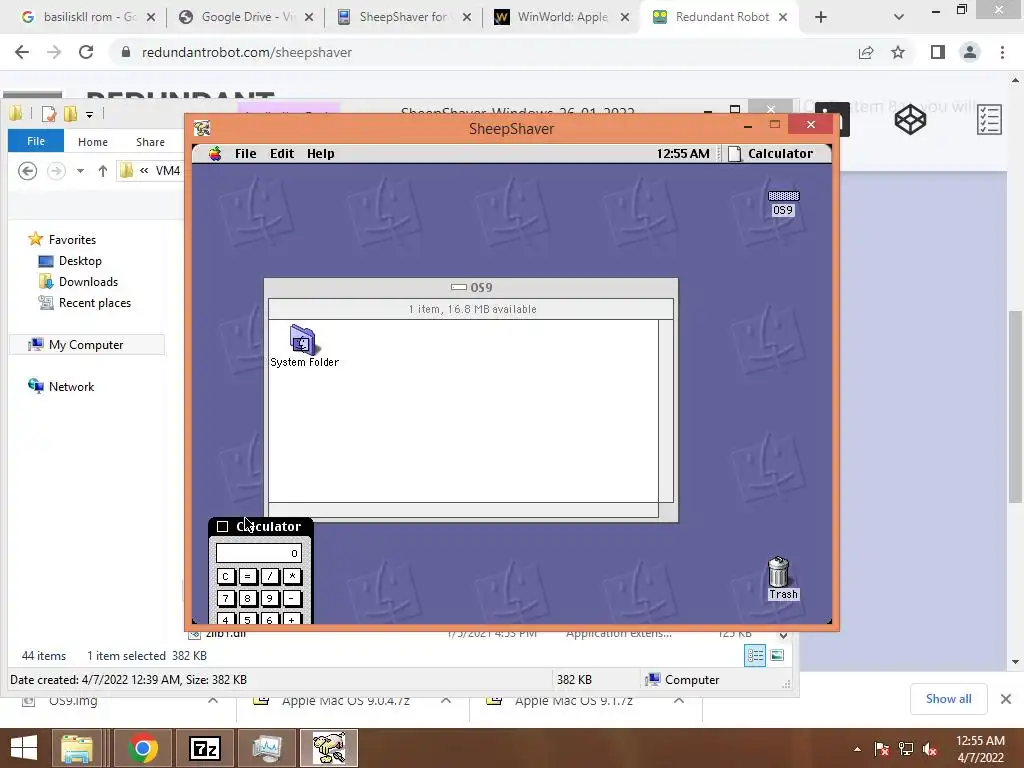The image size is (1024, 768).
Task: Switch Explorer to large icons view
Action: click(x=777, y=656)
